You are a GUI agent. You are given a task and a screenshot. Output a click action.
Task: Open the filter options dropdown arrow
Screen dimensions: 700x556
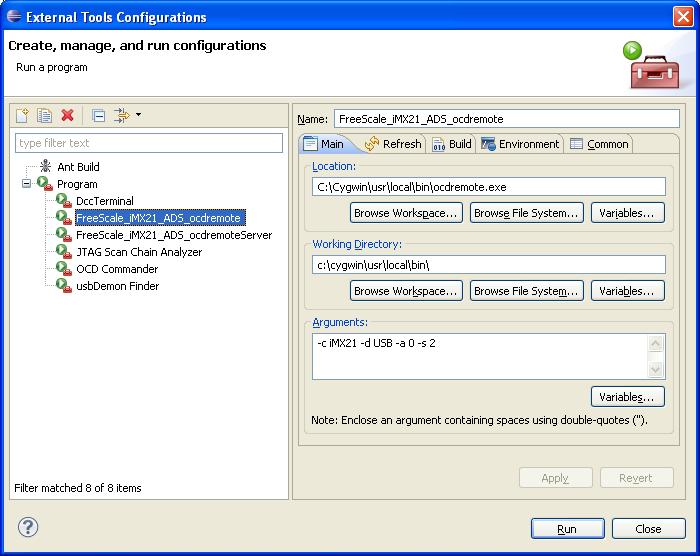(x=139, y=116)
